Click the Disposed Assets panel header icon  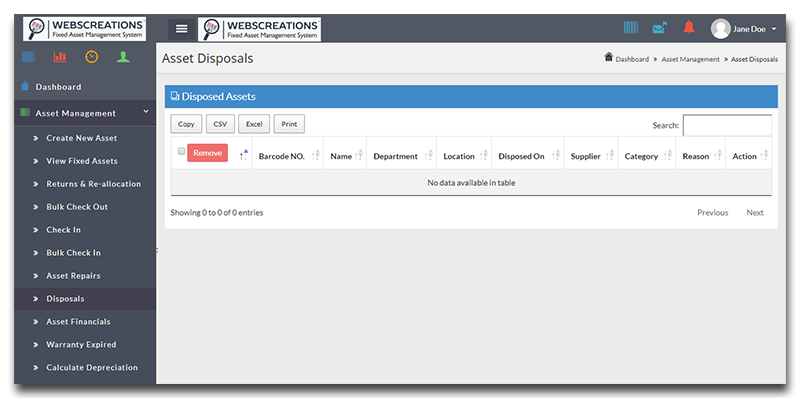[x=175, y=96]
